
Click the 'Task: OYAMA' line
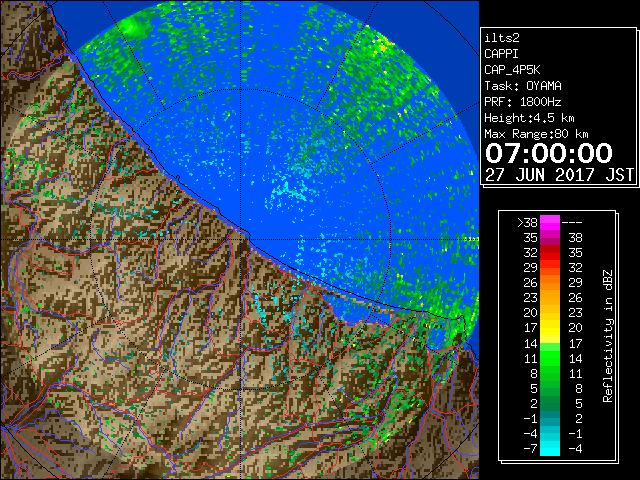tap(523, 86)
